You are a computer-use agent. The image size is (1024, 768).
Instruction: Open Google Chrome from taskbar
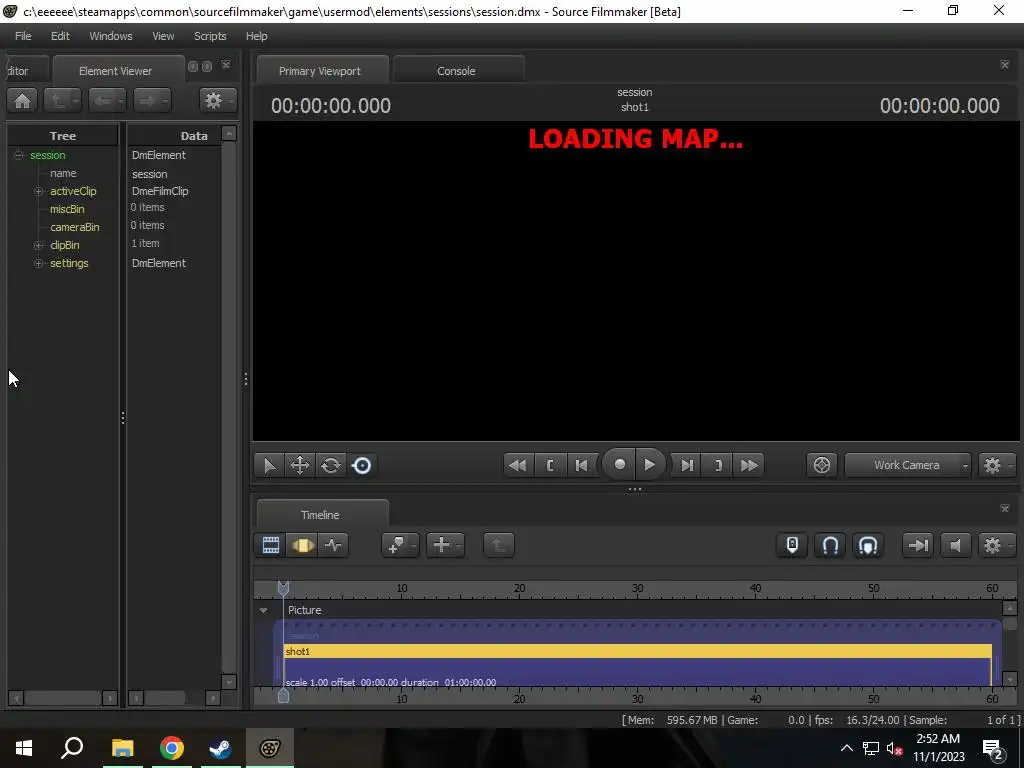click(172, 748)
